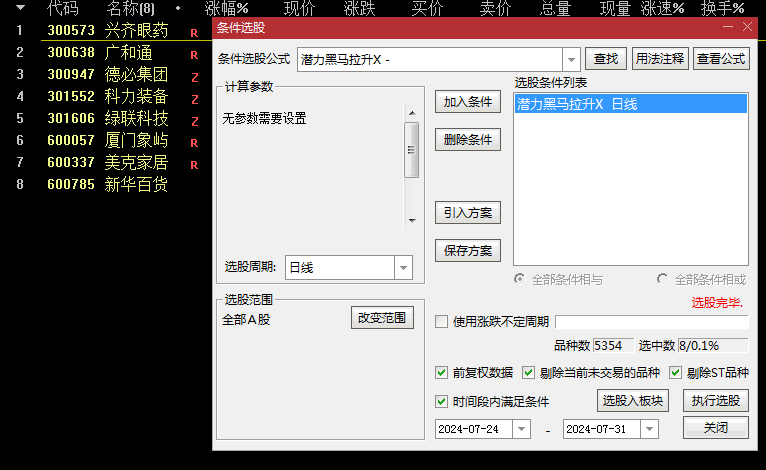View formula with 查看公式 button

[x=721, y=59]
